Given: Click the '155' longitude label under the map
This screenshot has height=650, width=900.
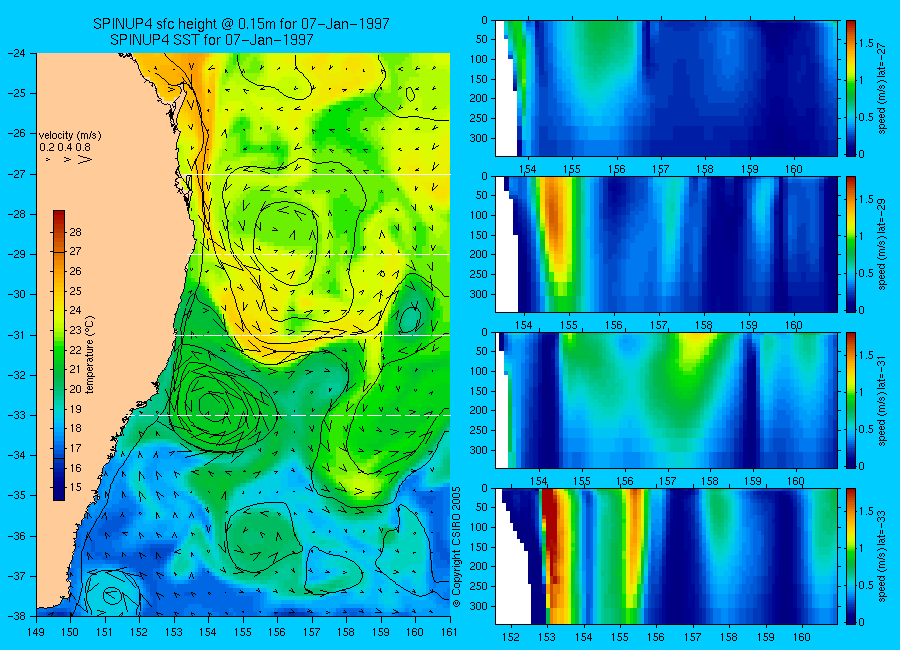Looking at the screenshot, I should click(243, 632).
